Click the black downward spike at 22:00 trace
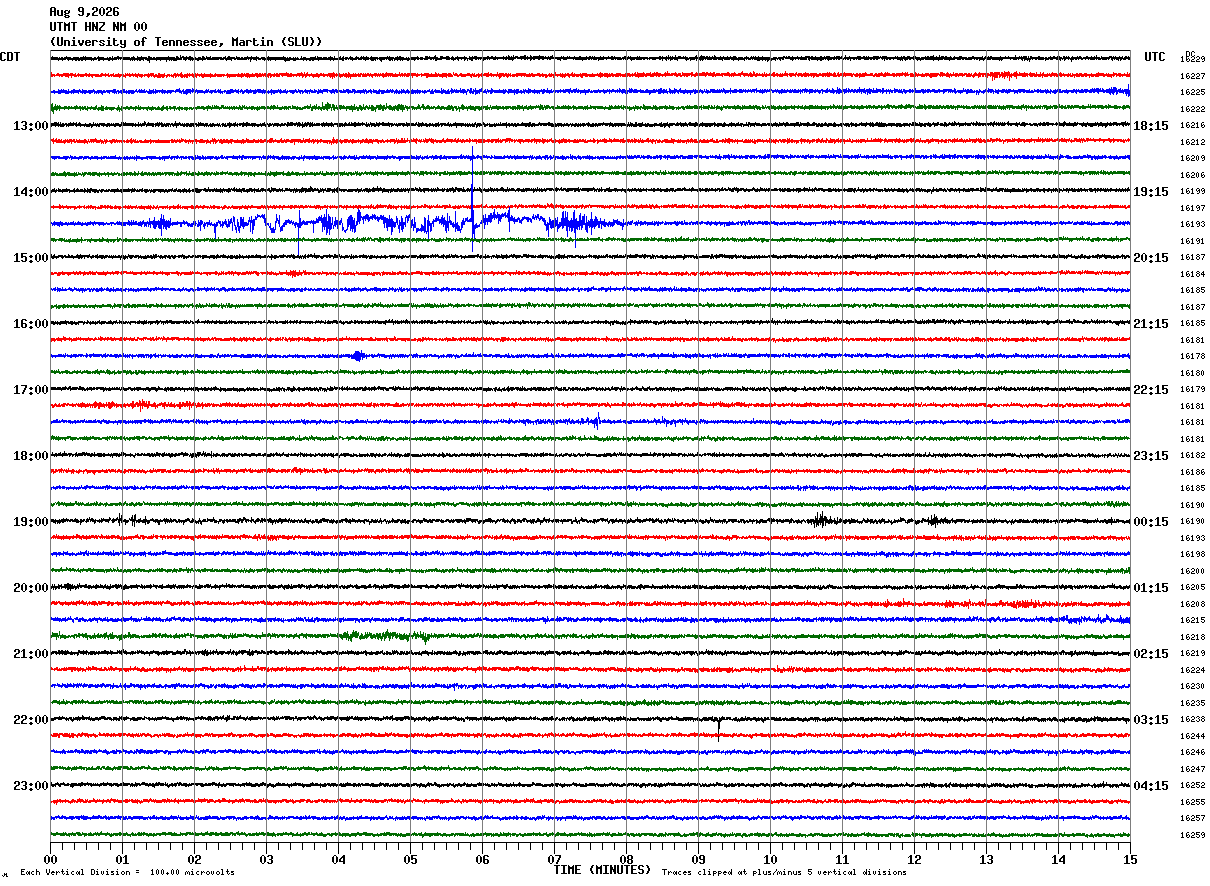The width and height of the screenshot is (1210, 886). 719,727
